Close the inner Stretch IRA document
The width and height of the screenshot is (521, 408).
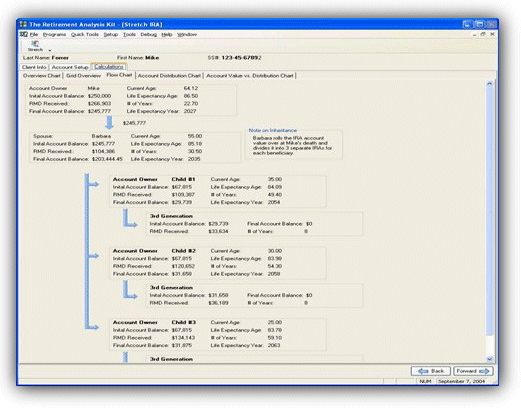[492, 34]
